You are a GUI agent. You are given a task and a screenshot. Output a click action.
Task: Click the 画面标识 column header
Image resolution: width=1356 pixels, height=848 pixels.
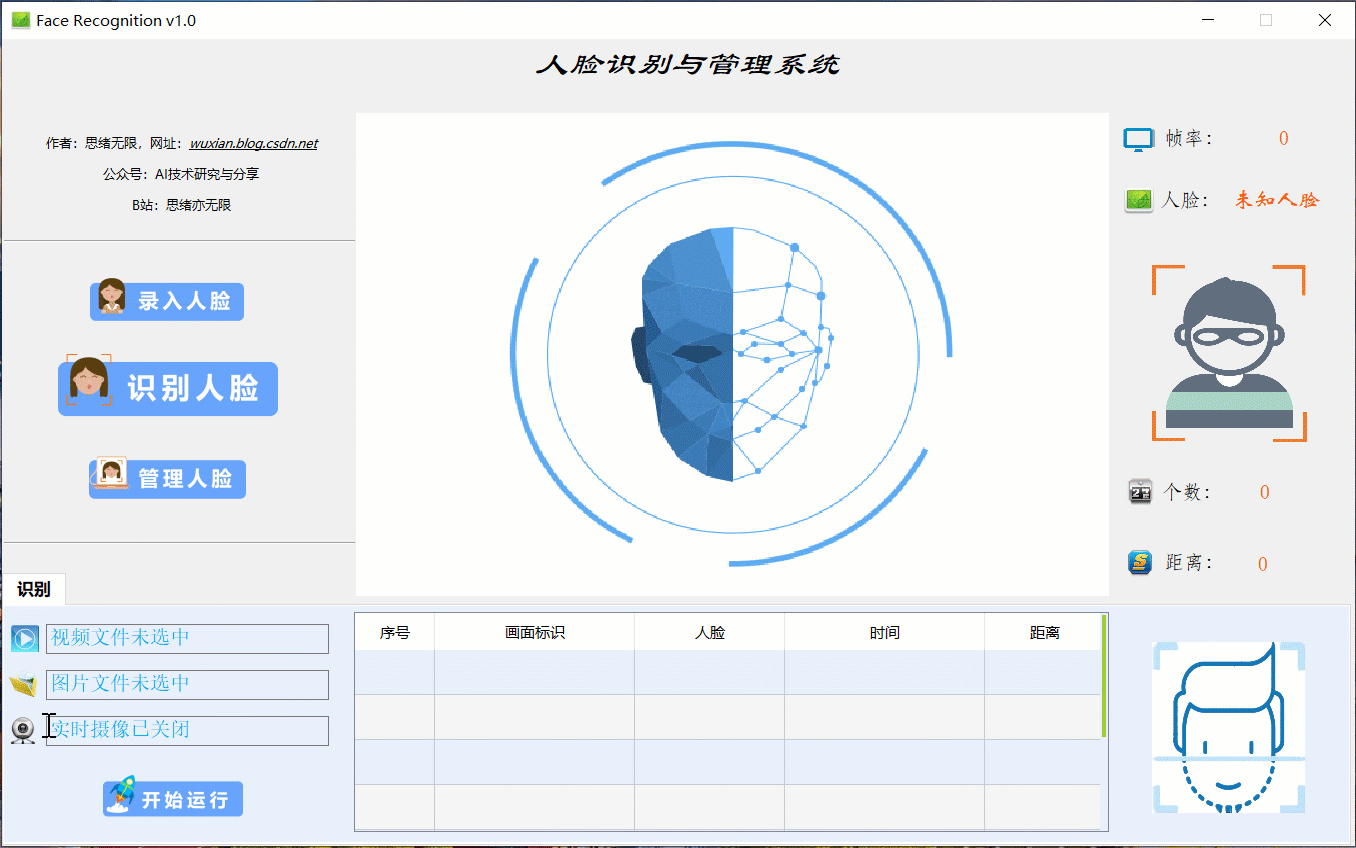click(535, 632)
